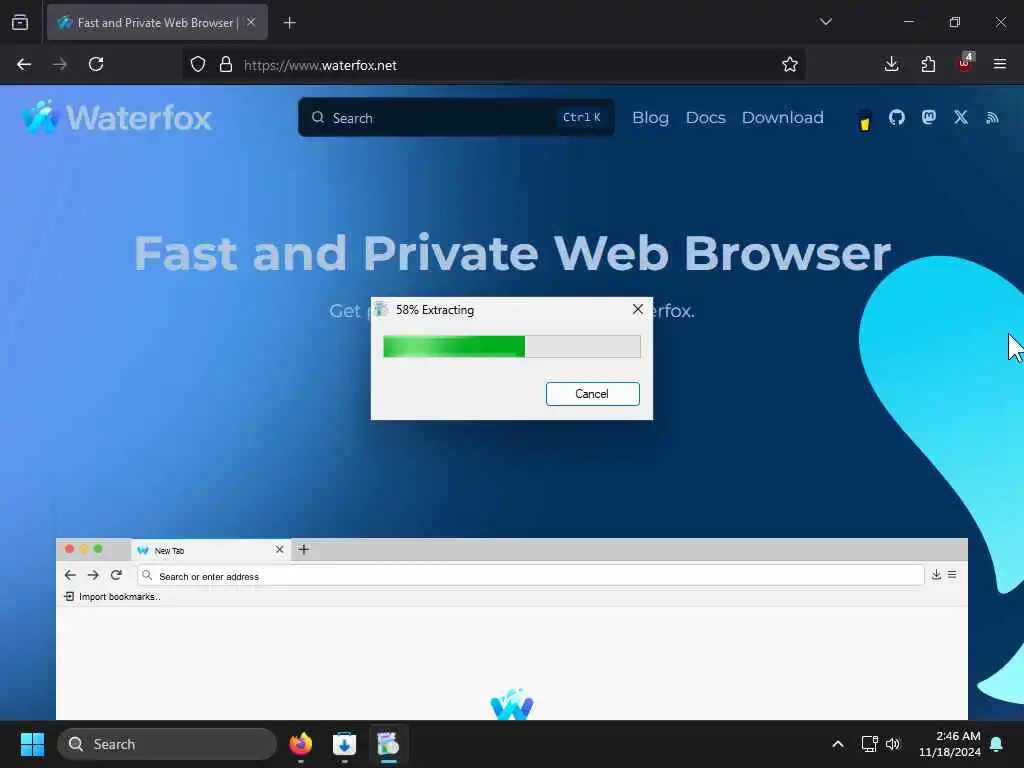Open the clock showing 2:46 AM

[x=950, y=744]
